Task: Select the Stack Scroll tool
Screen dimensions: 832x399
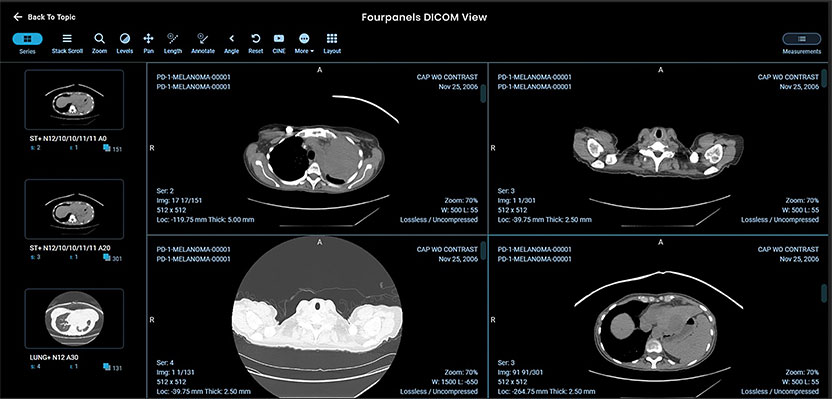Action: [67, 39]
